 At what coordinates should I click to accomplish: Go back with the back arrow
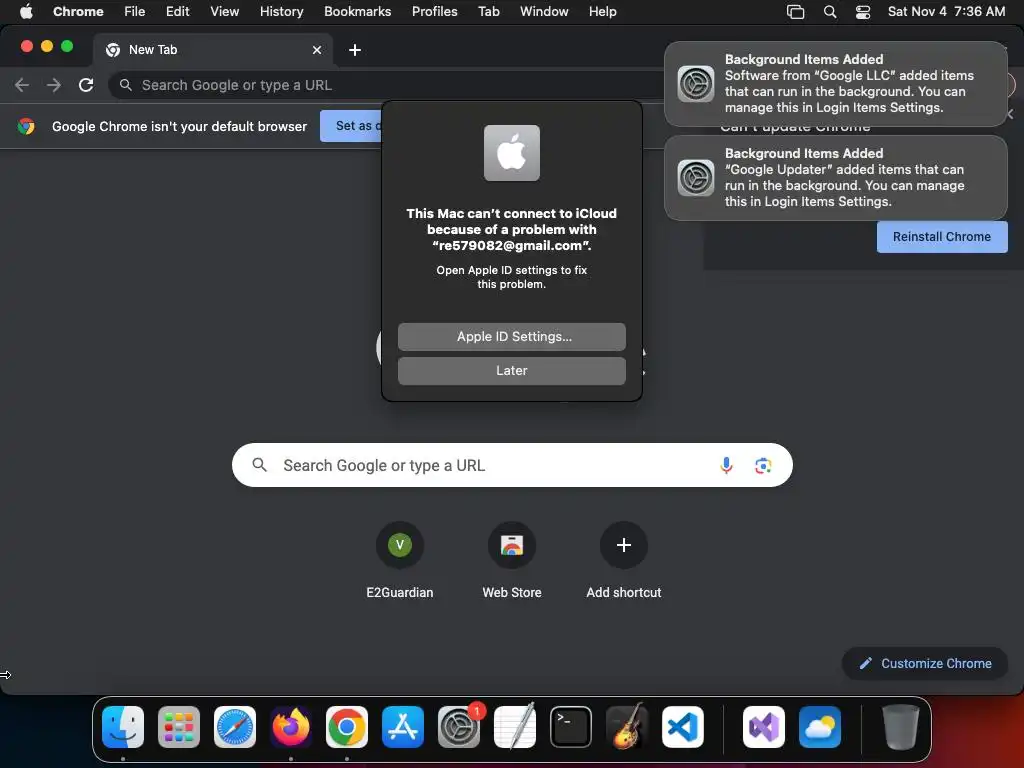22,85
